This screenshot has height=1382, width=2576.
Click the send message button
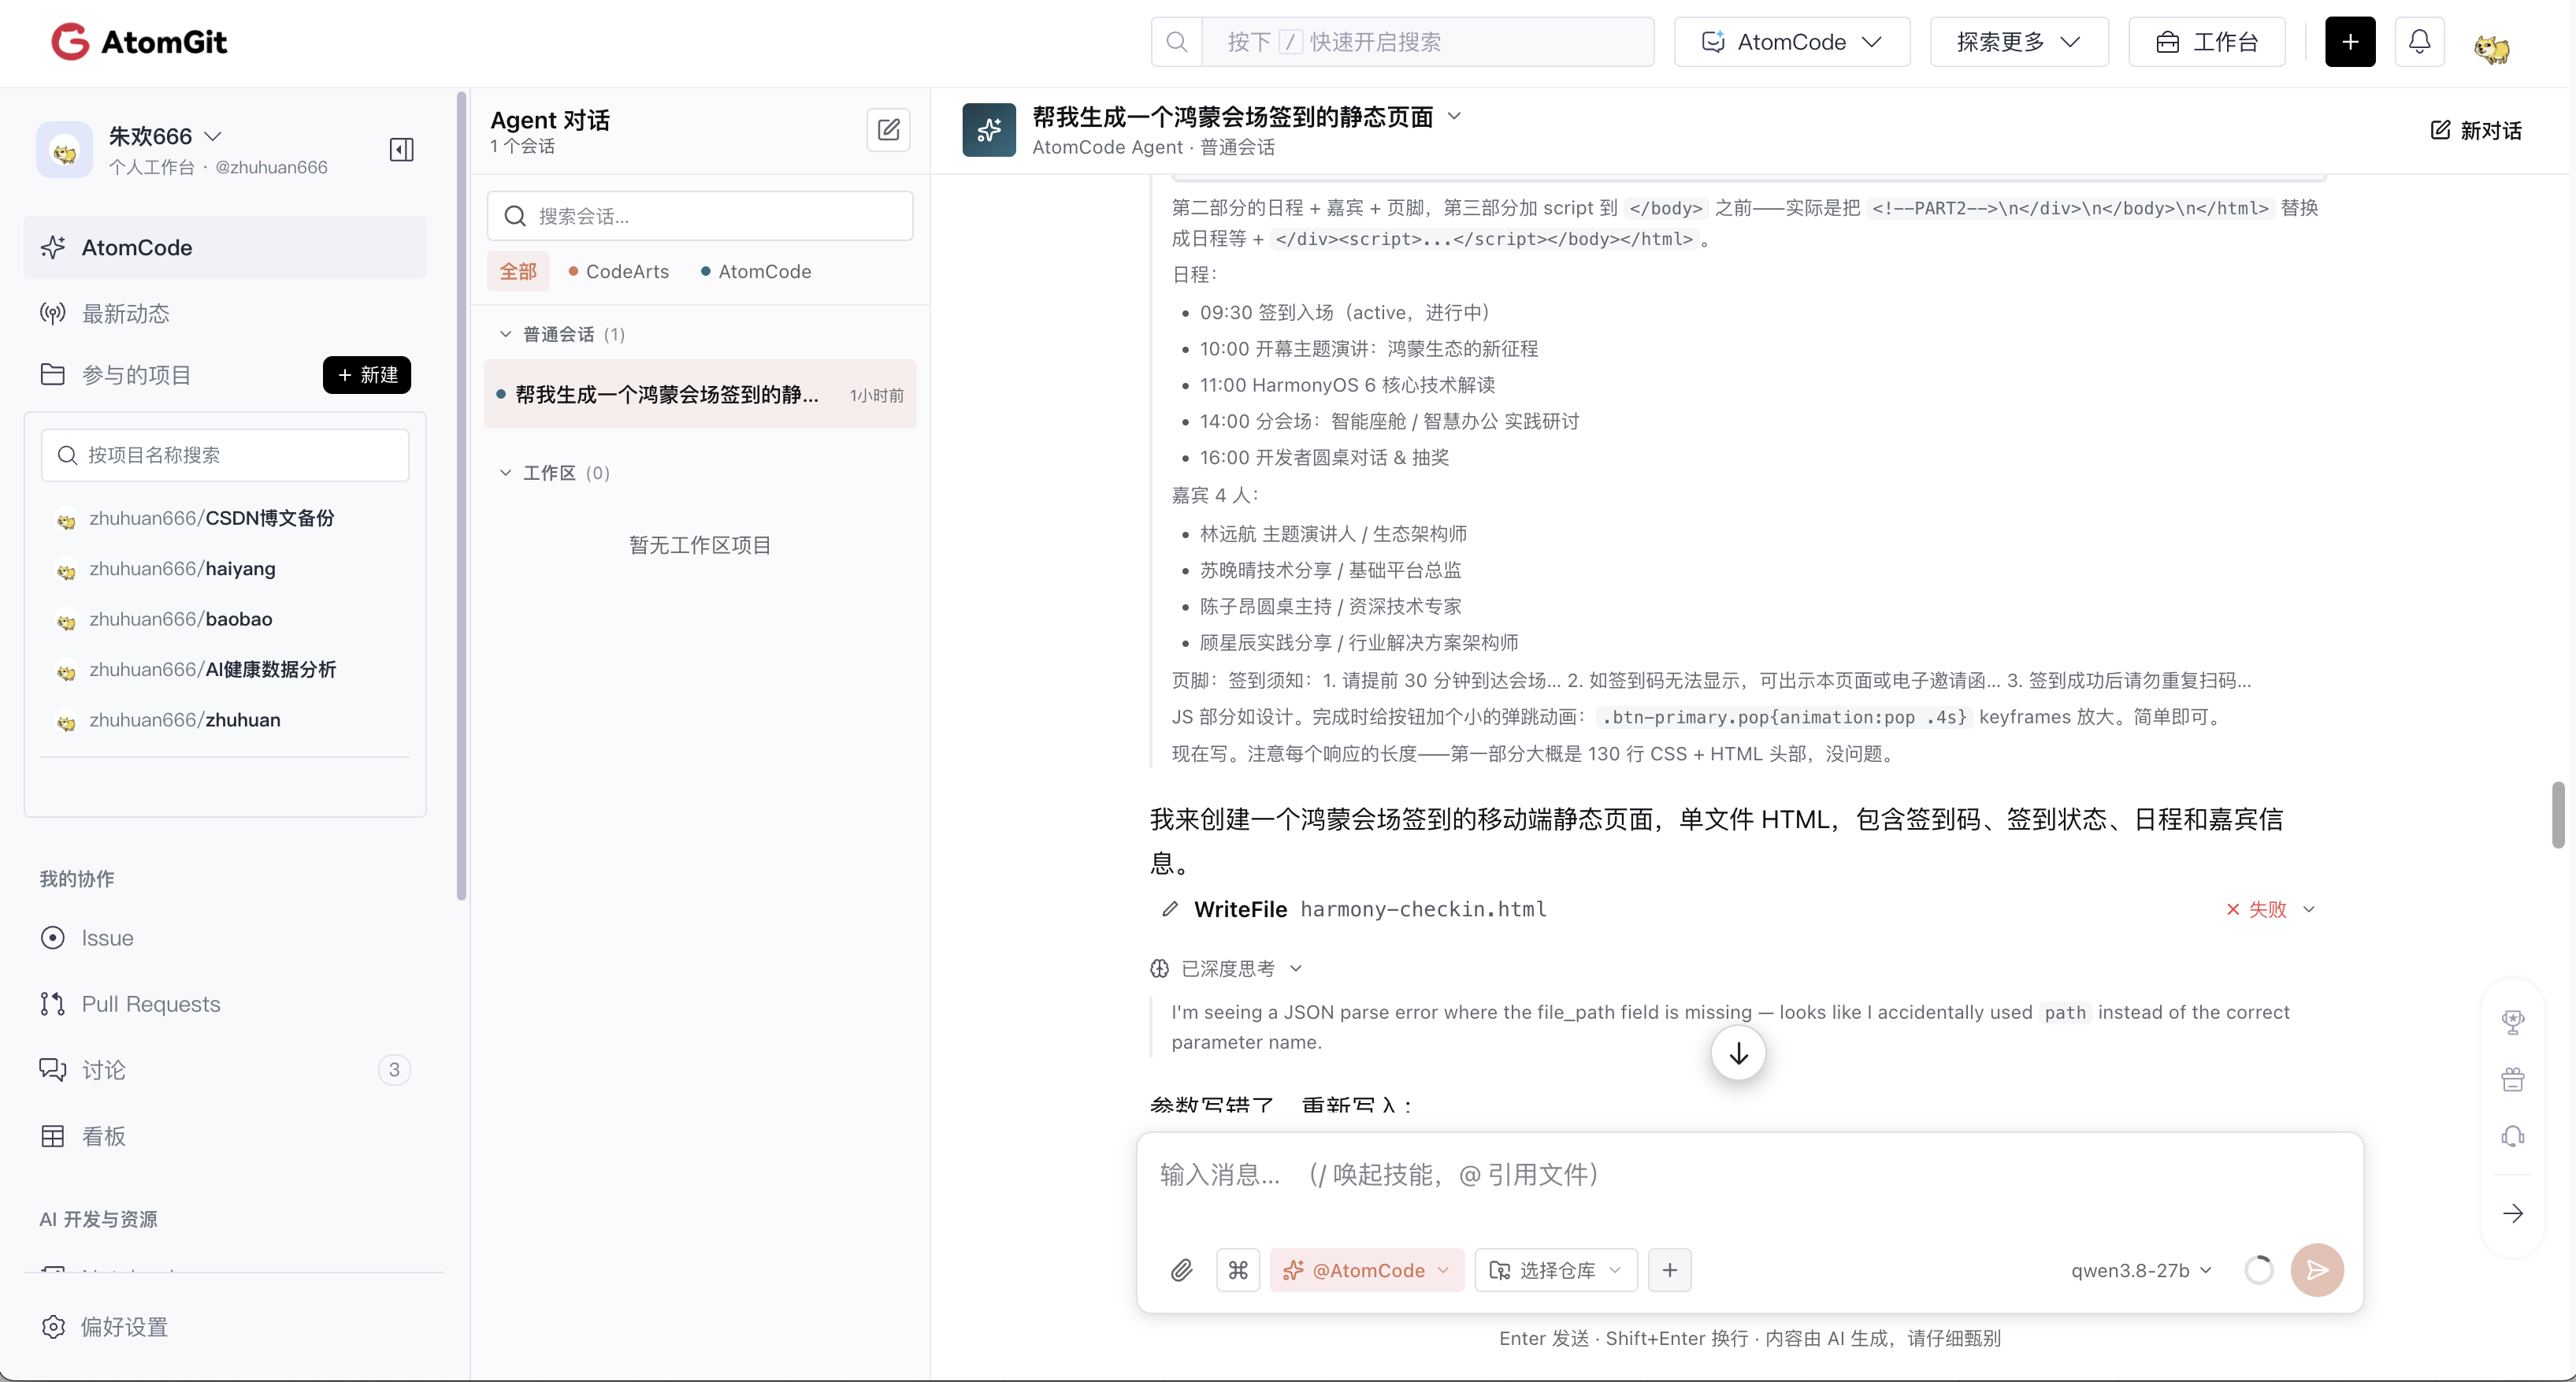coord(2317,1270)
